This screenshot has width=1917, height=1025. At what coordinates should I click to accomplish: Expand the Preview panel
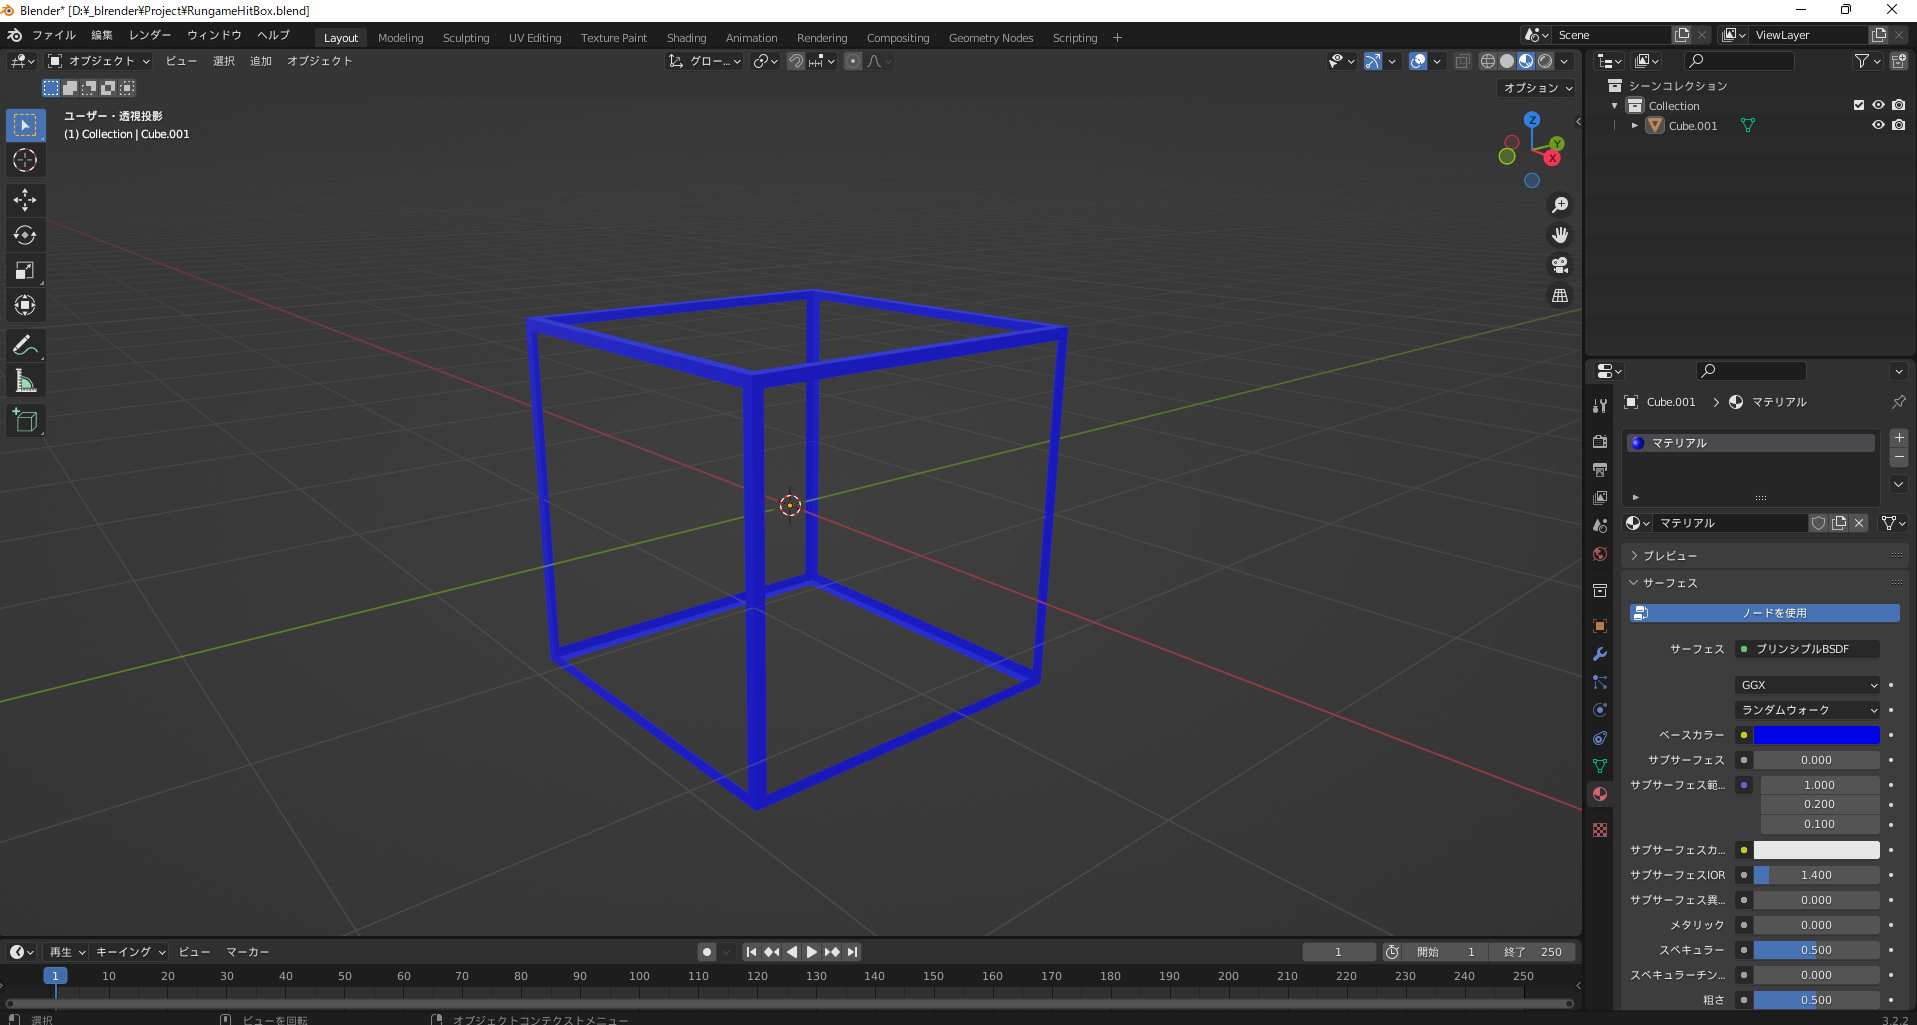click(x=1668, y=556)
